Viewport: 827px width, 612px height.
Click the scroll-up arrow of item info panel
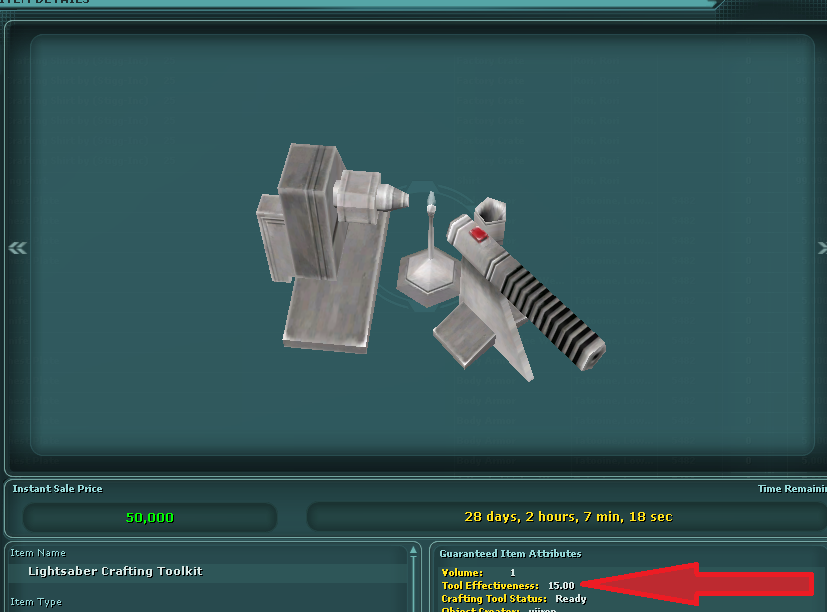[414, 550]
